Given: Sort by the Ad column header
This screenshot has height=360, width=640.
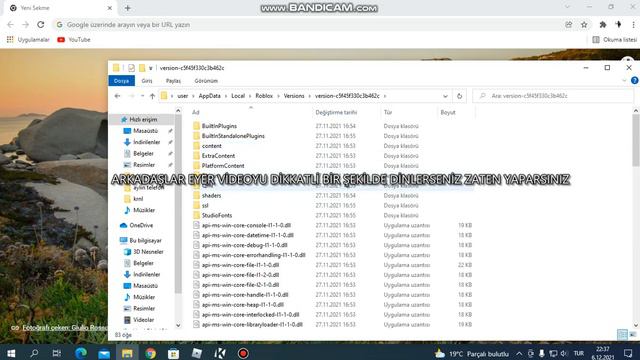Looking at the screenshot, I should click(196, 112).
